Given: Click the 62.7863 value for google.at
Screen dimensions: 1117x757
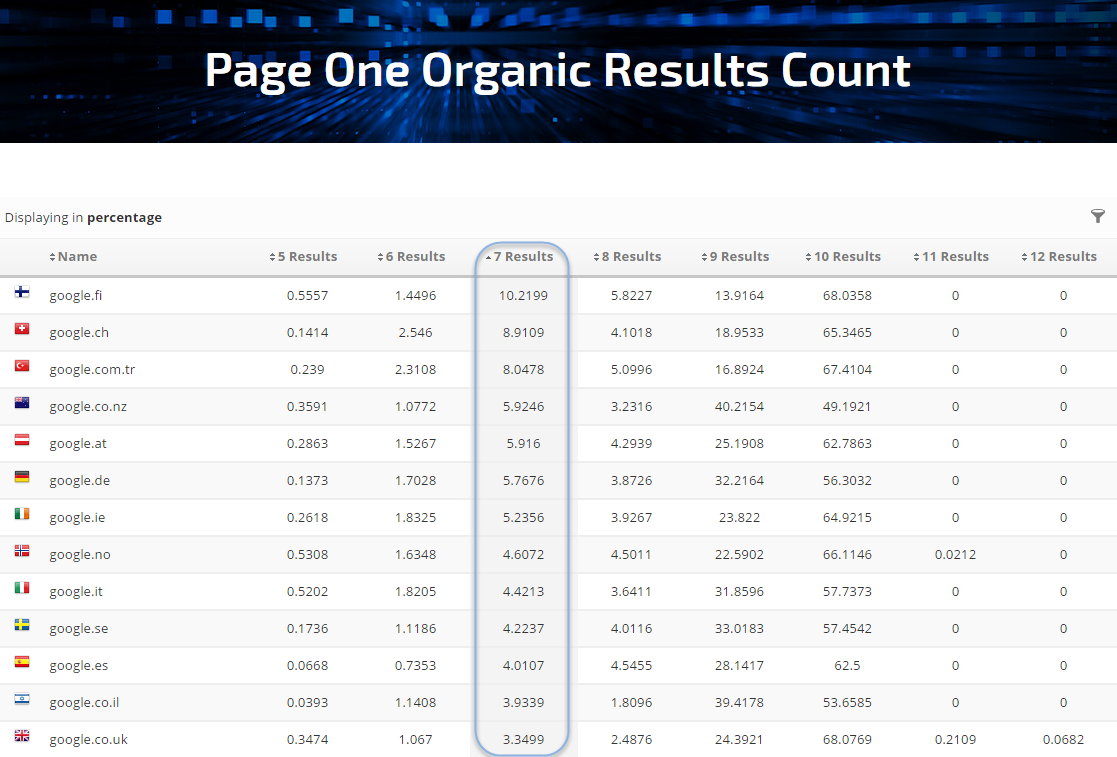Looking at the screenshot, I should [847, 444].
